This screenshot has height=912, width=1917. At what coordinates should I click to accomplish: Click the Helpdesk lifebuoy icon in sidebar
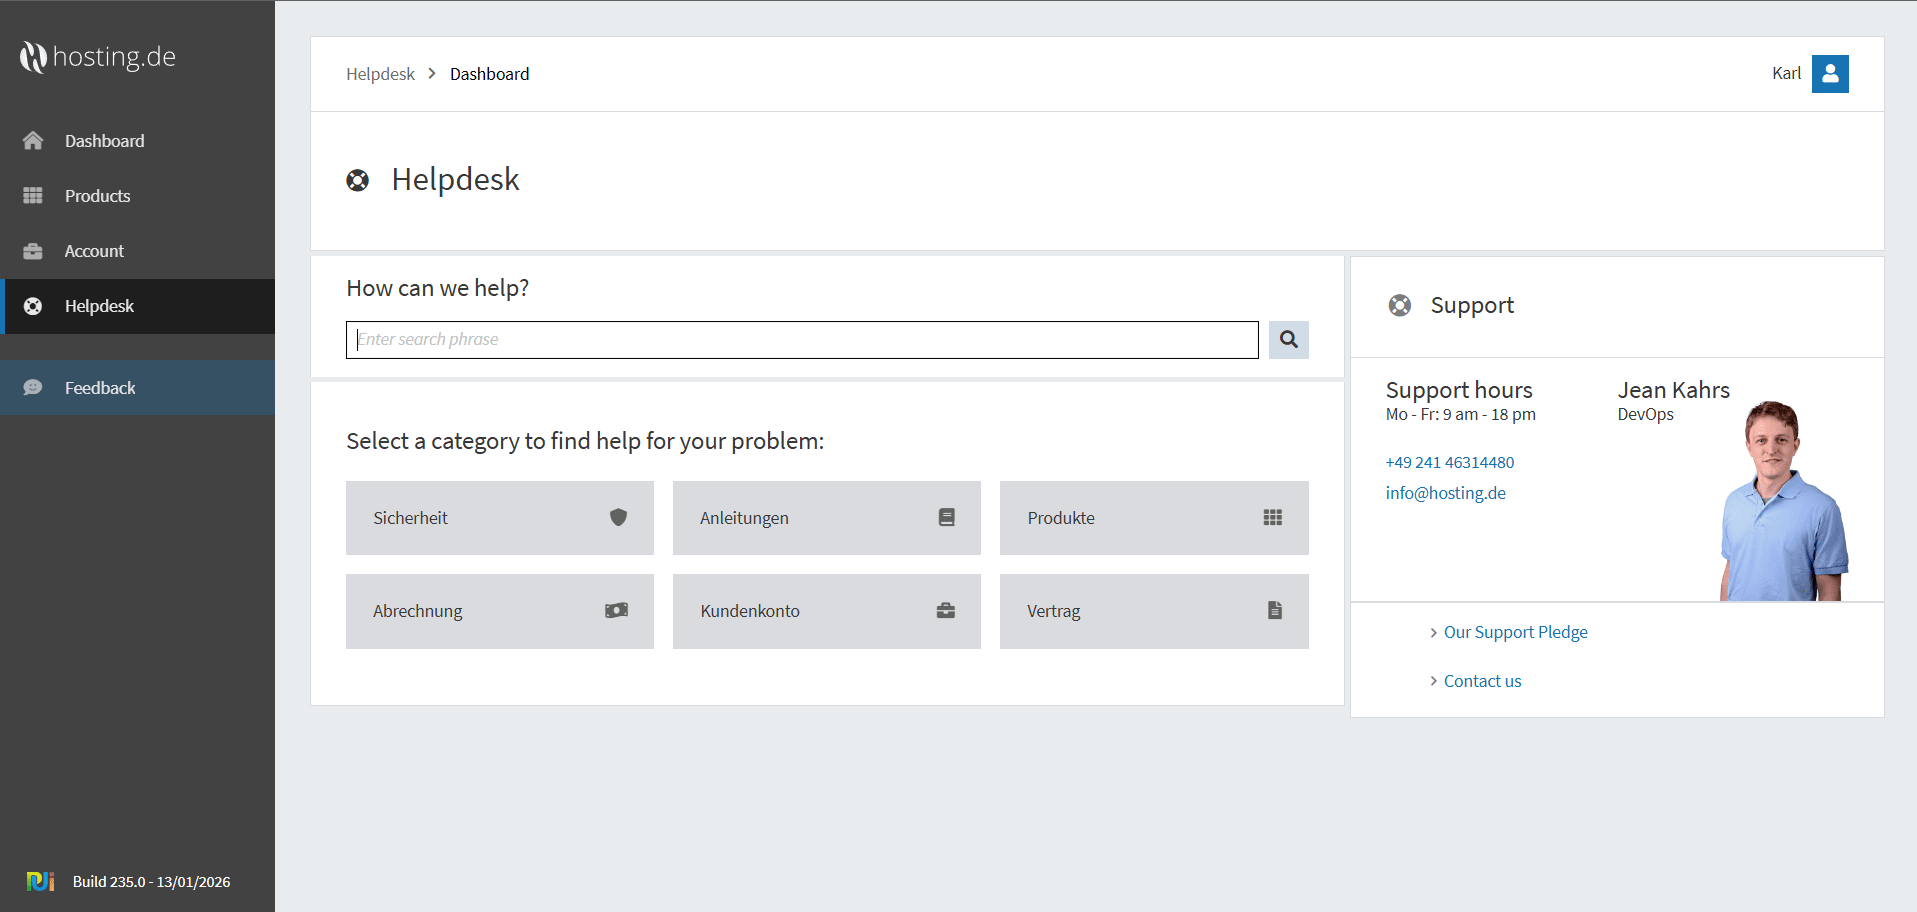(33, 306)
